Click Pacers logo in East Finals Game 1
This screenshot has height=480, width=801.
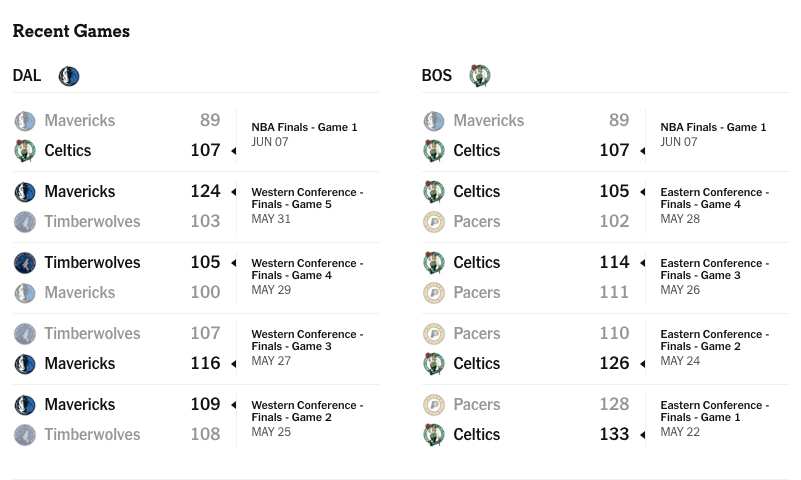(434, 404)
